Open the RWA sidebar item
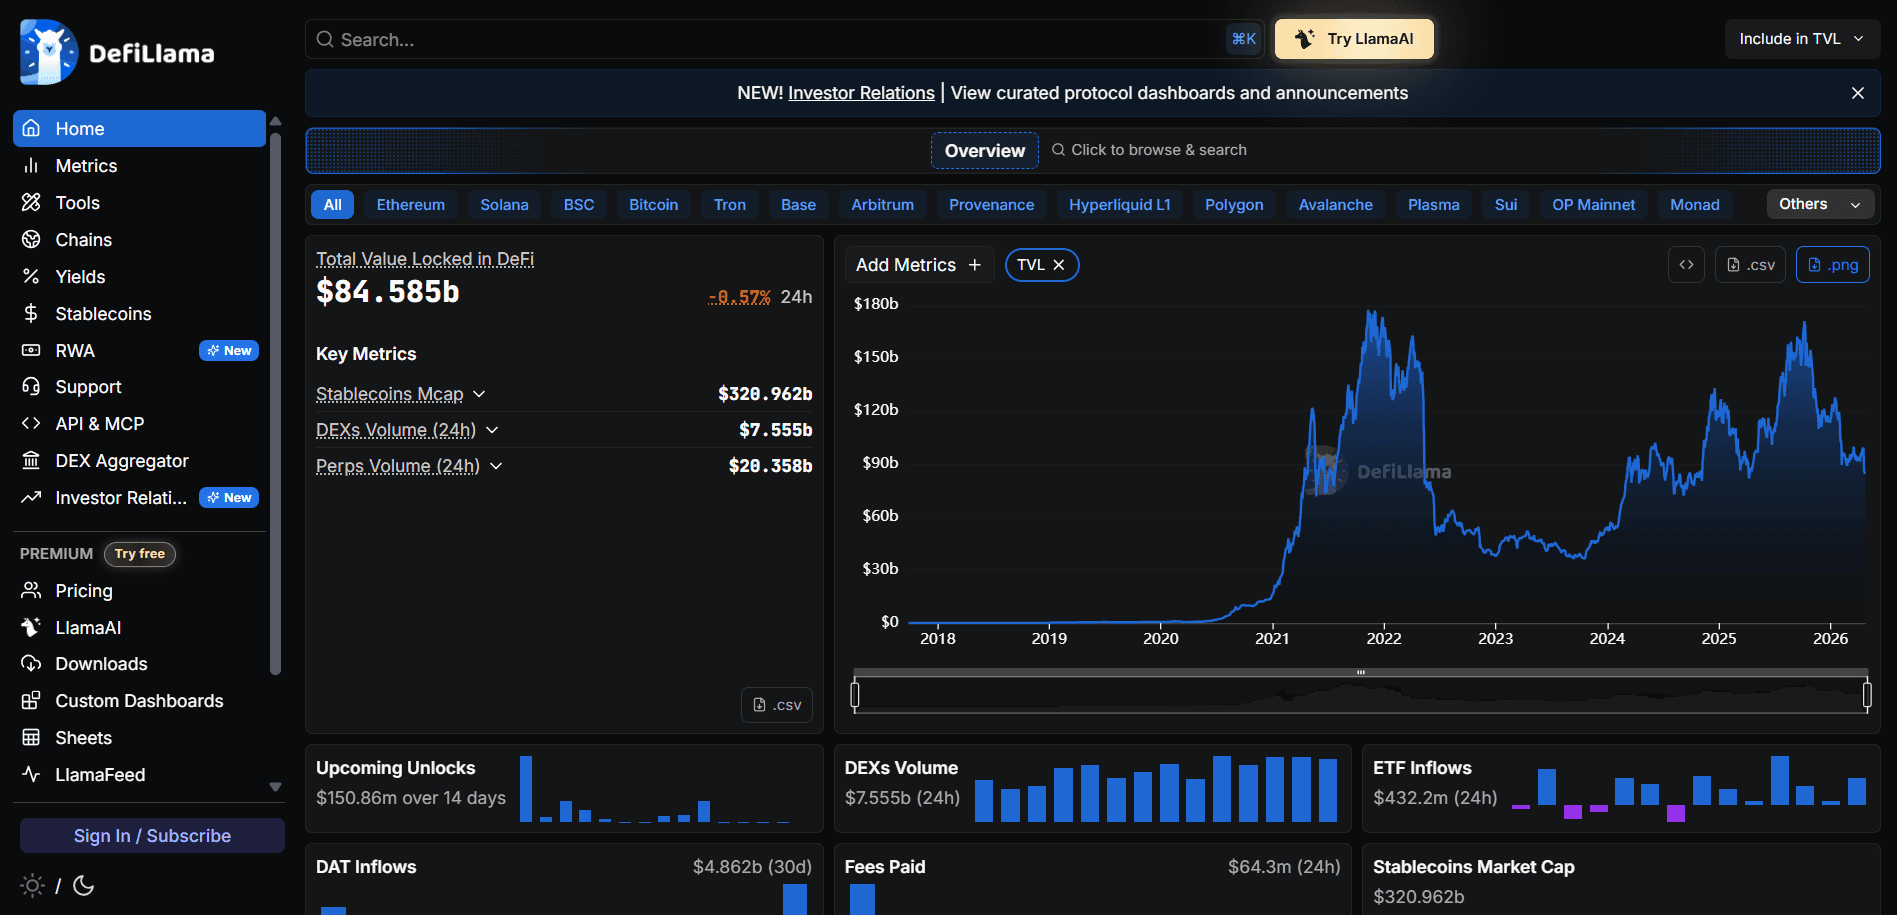The height and width of the screenshot is (915, 1897). (139, 351)
